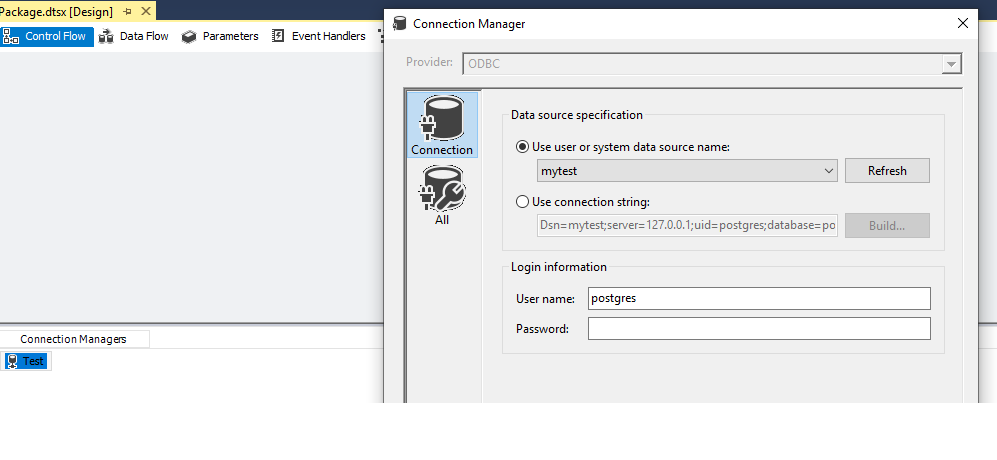Click the Refresh button
The width and height of the screenshot is (997, 460).
(887, 171)
